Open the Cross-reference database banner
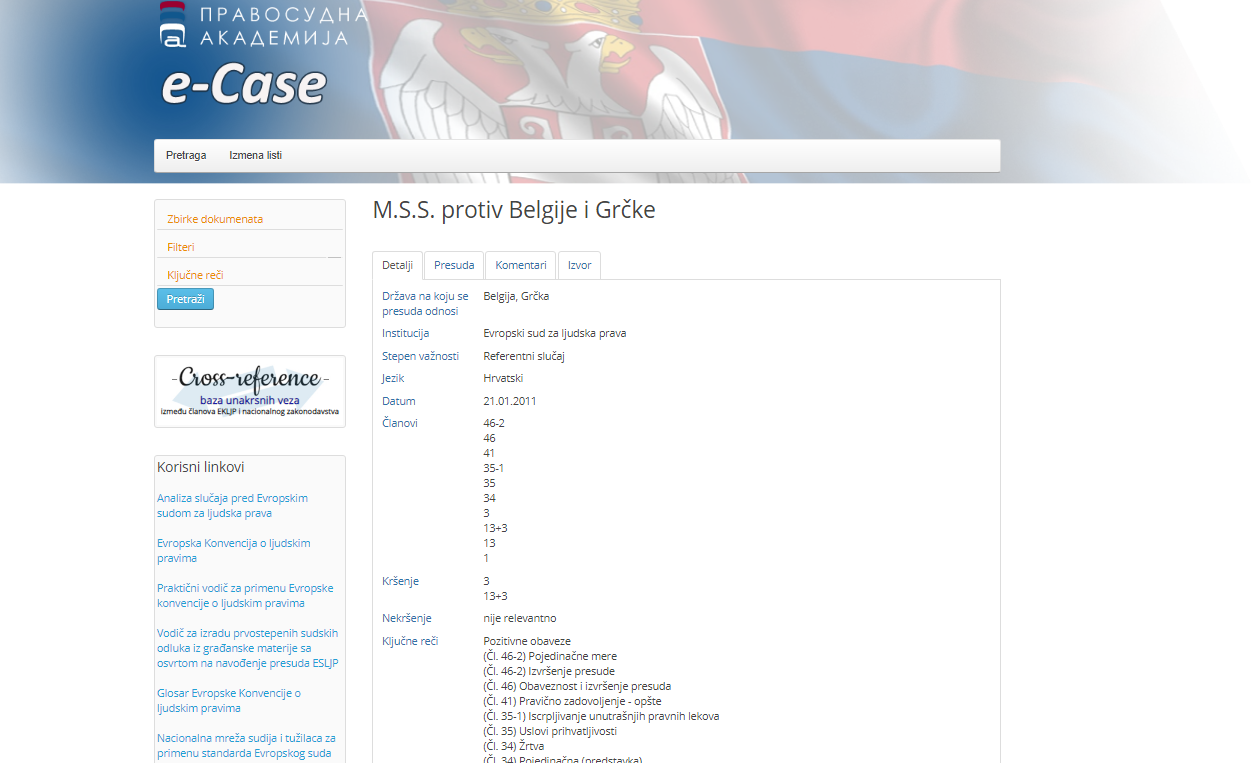 click(x=250, y=391)
